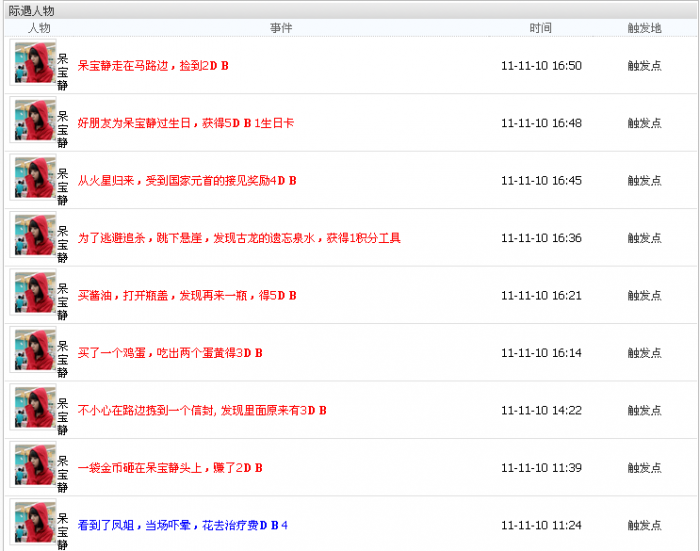
Task: Select time 11-11-10 14:22
Action: (x=541, y=411)
